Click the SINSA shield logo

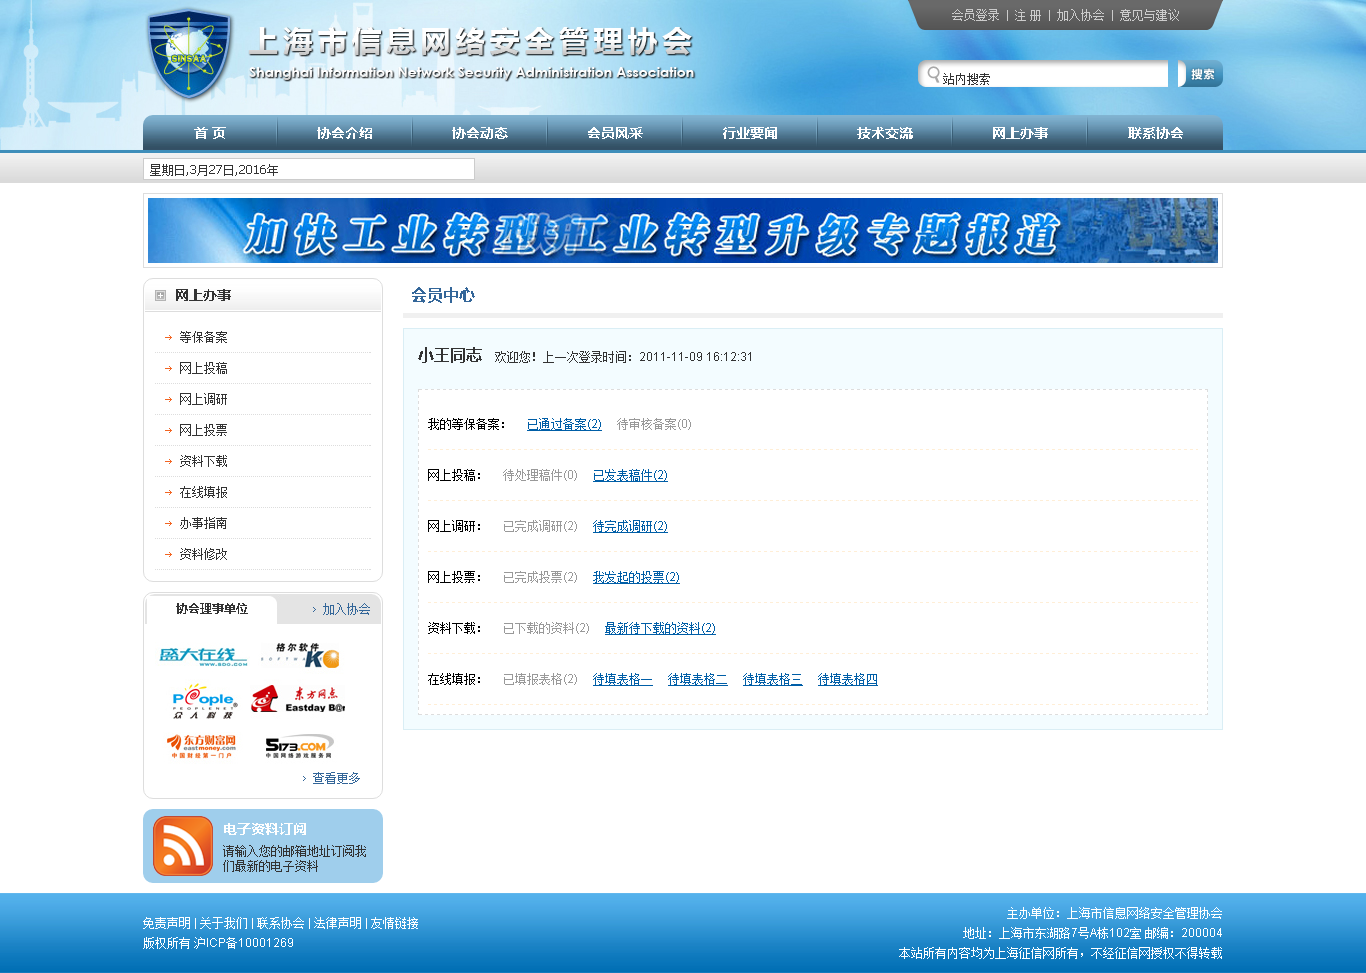tap(189, 55)
